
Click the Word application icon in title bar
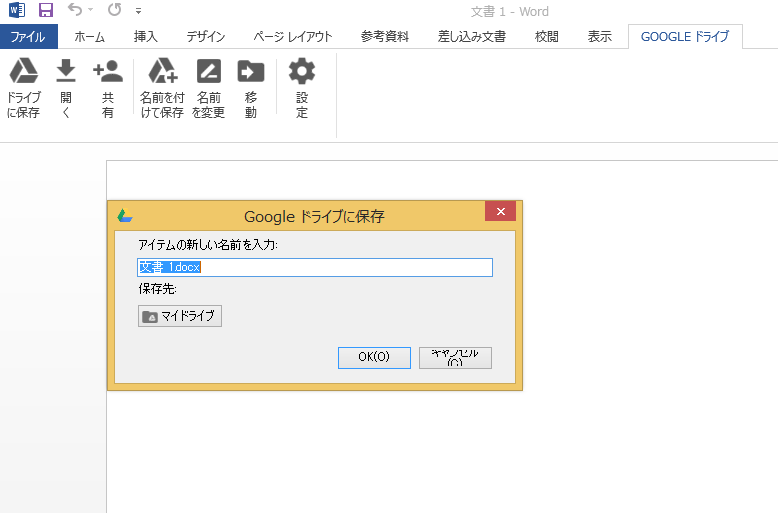[17, 10]
